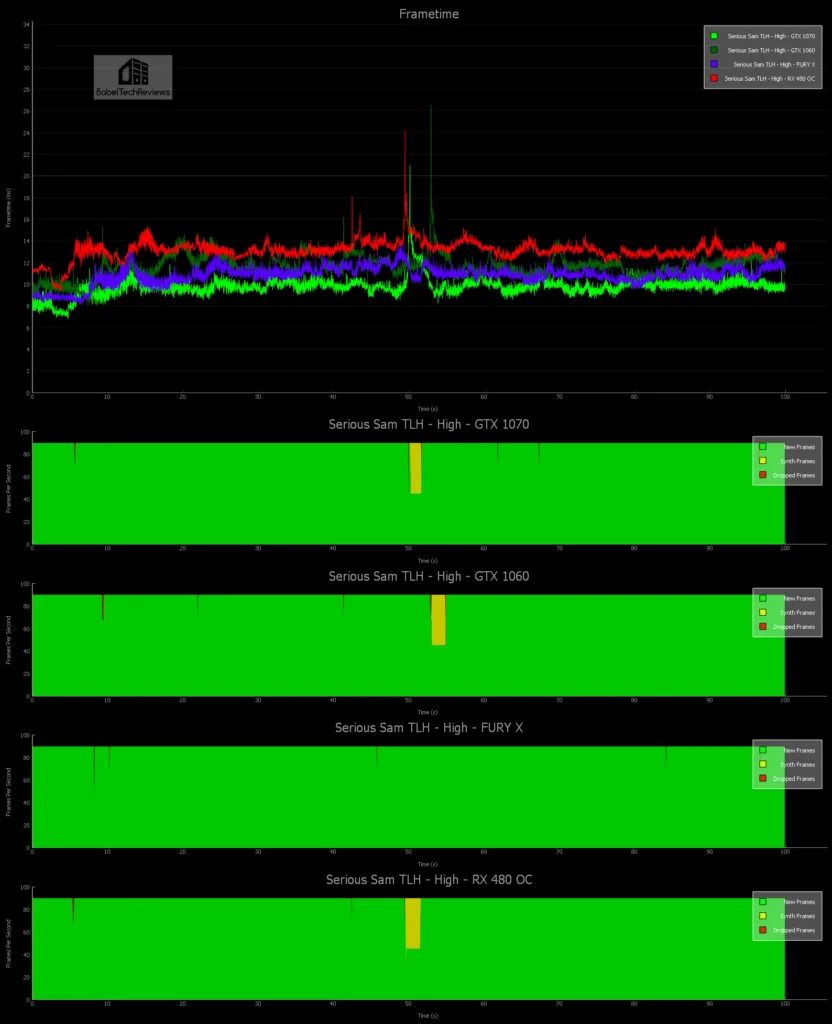This screenshot has height=1024, width=832.
Task: Click the yellow synth frames block in RX 480 OC chart
Action: tap(412, 923)
